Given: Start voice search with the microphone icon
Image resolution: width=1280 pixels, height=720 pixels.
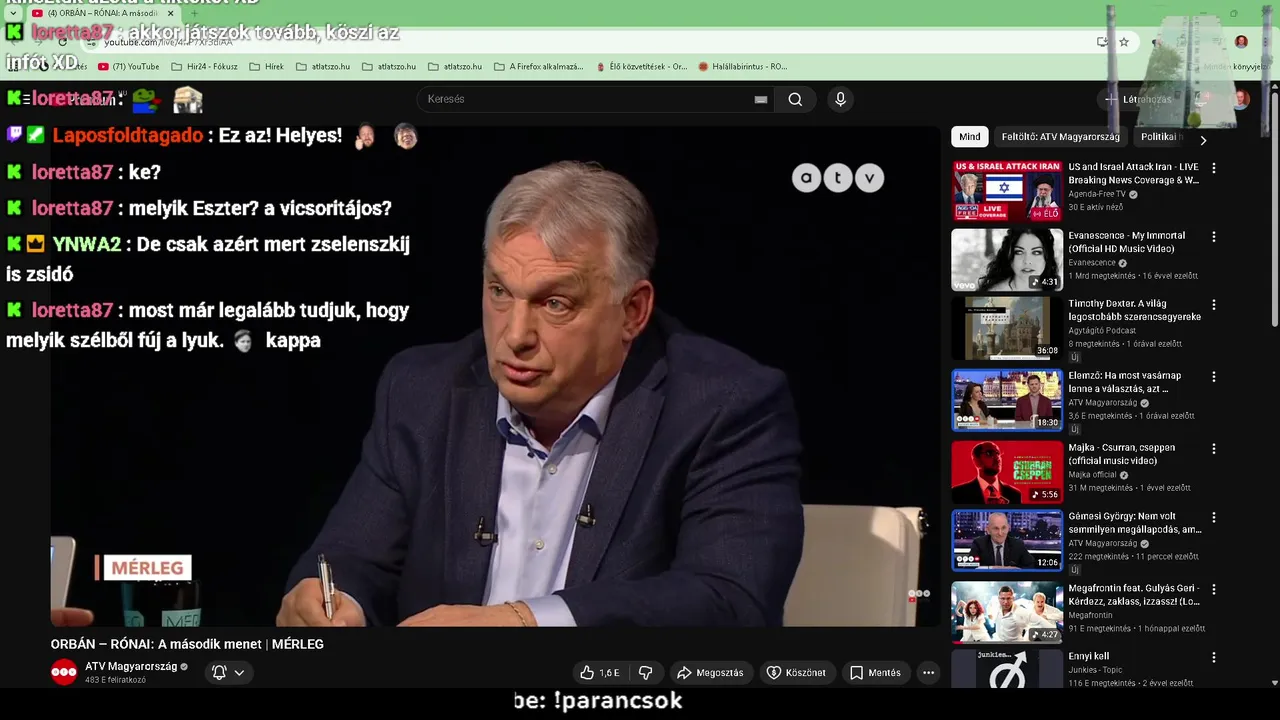Looking at the screenshot, I should point(840,99).
